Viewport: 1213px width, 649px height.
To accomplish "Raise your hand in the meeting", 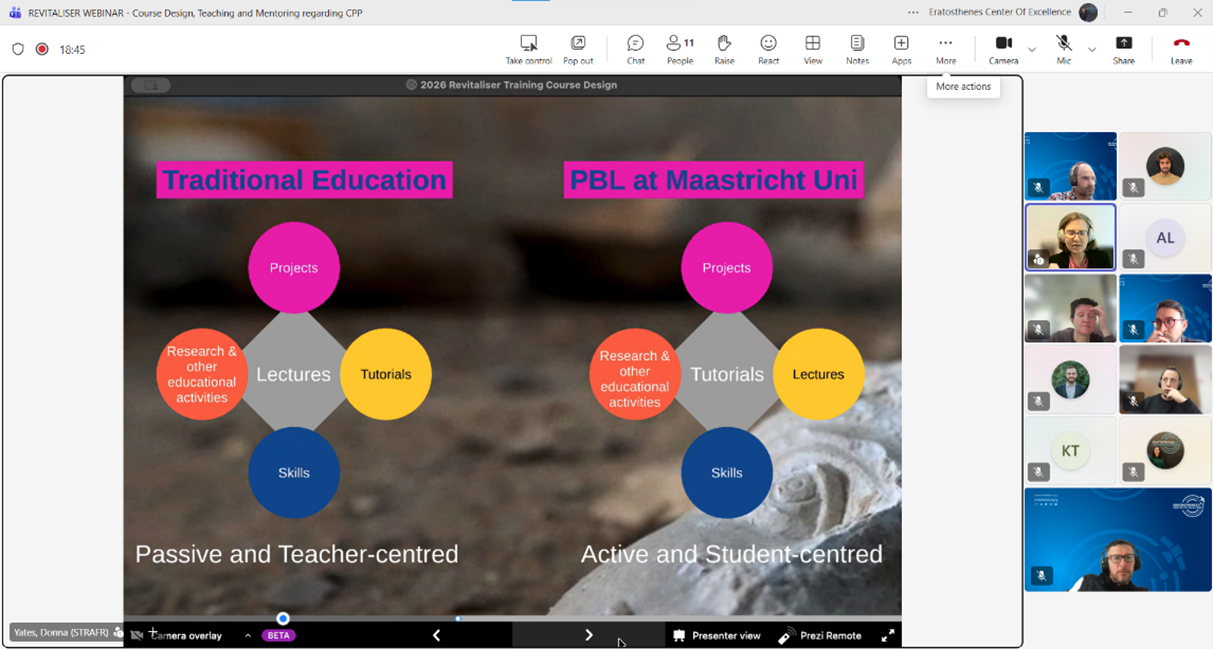I will [x=724, y=49].
